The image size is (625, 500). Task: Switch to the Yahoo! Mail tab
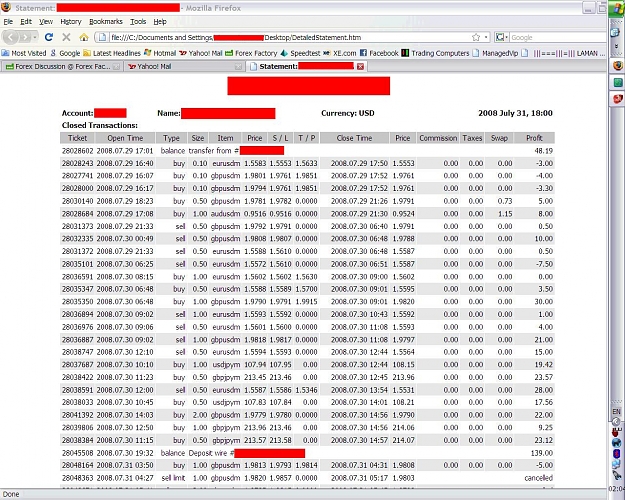coord(183,67)
